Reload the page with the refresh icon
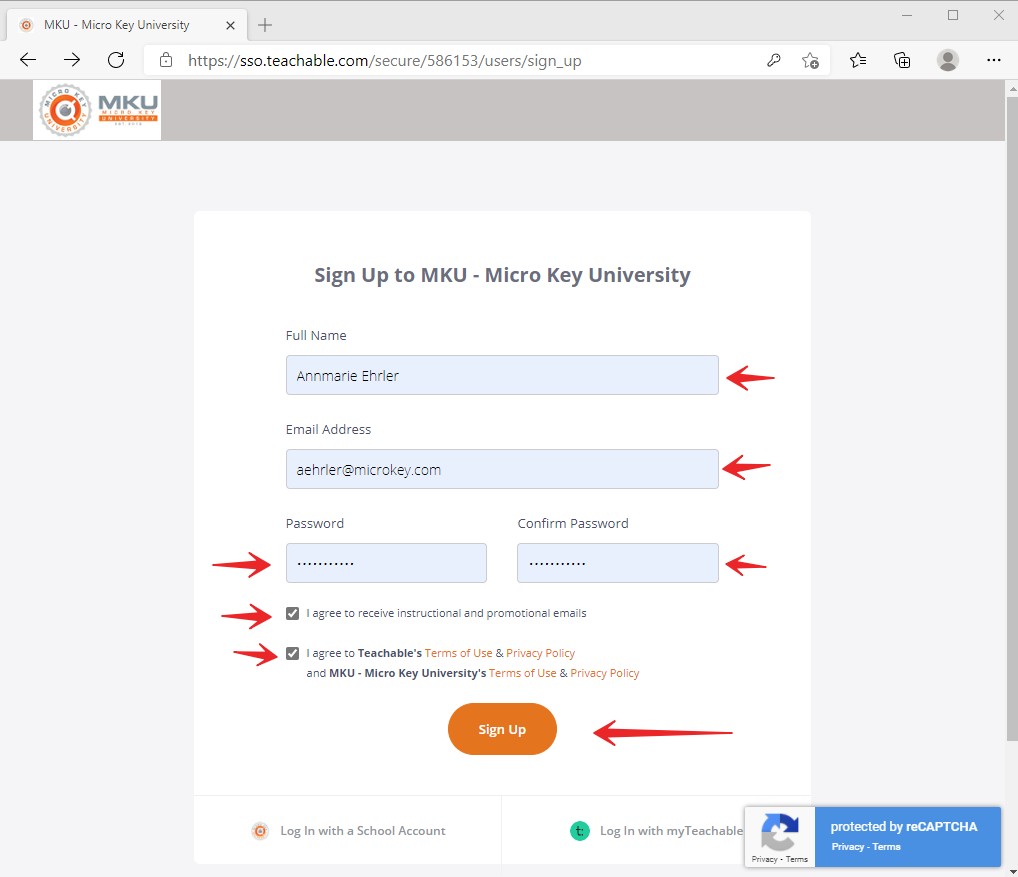Screen dimensions: 1018x877 116,60
